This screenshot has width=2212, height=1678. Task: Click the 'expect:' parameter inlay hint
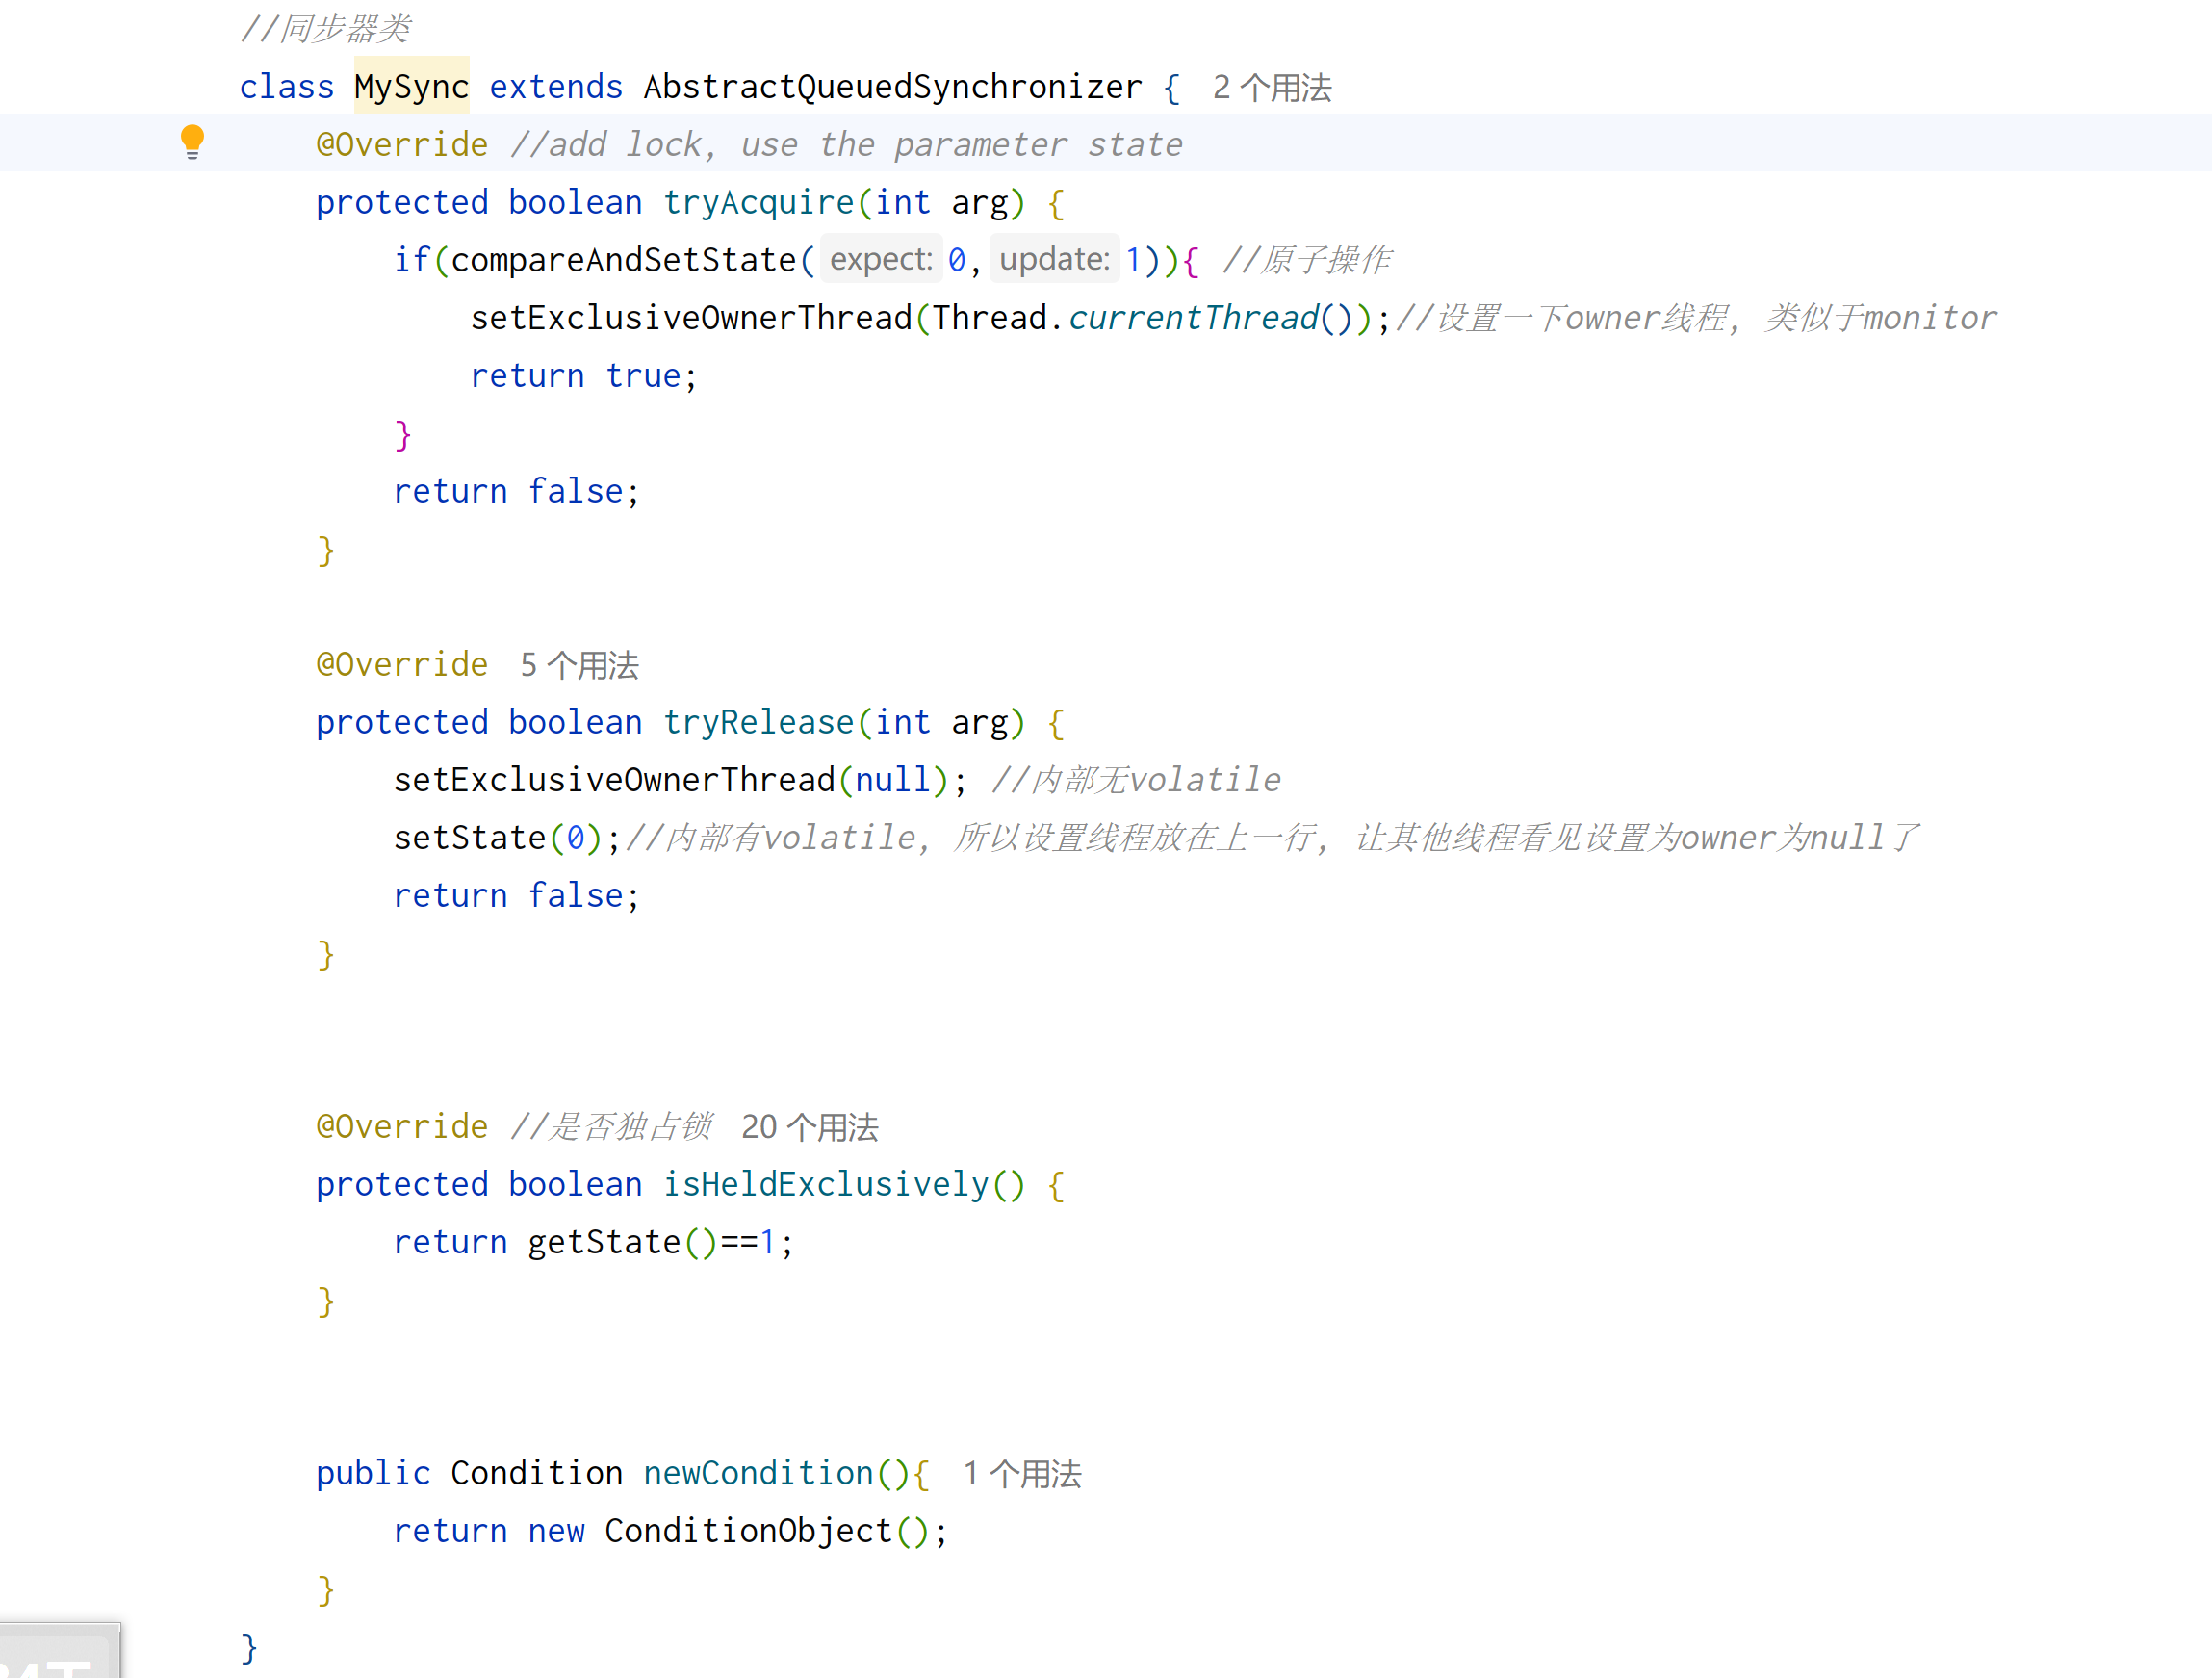click(880, 260)
